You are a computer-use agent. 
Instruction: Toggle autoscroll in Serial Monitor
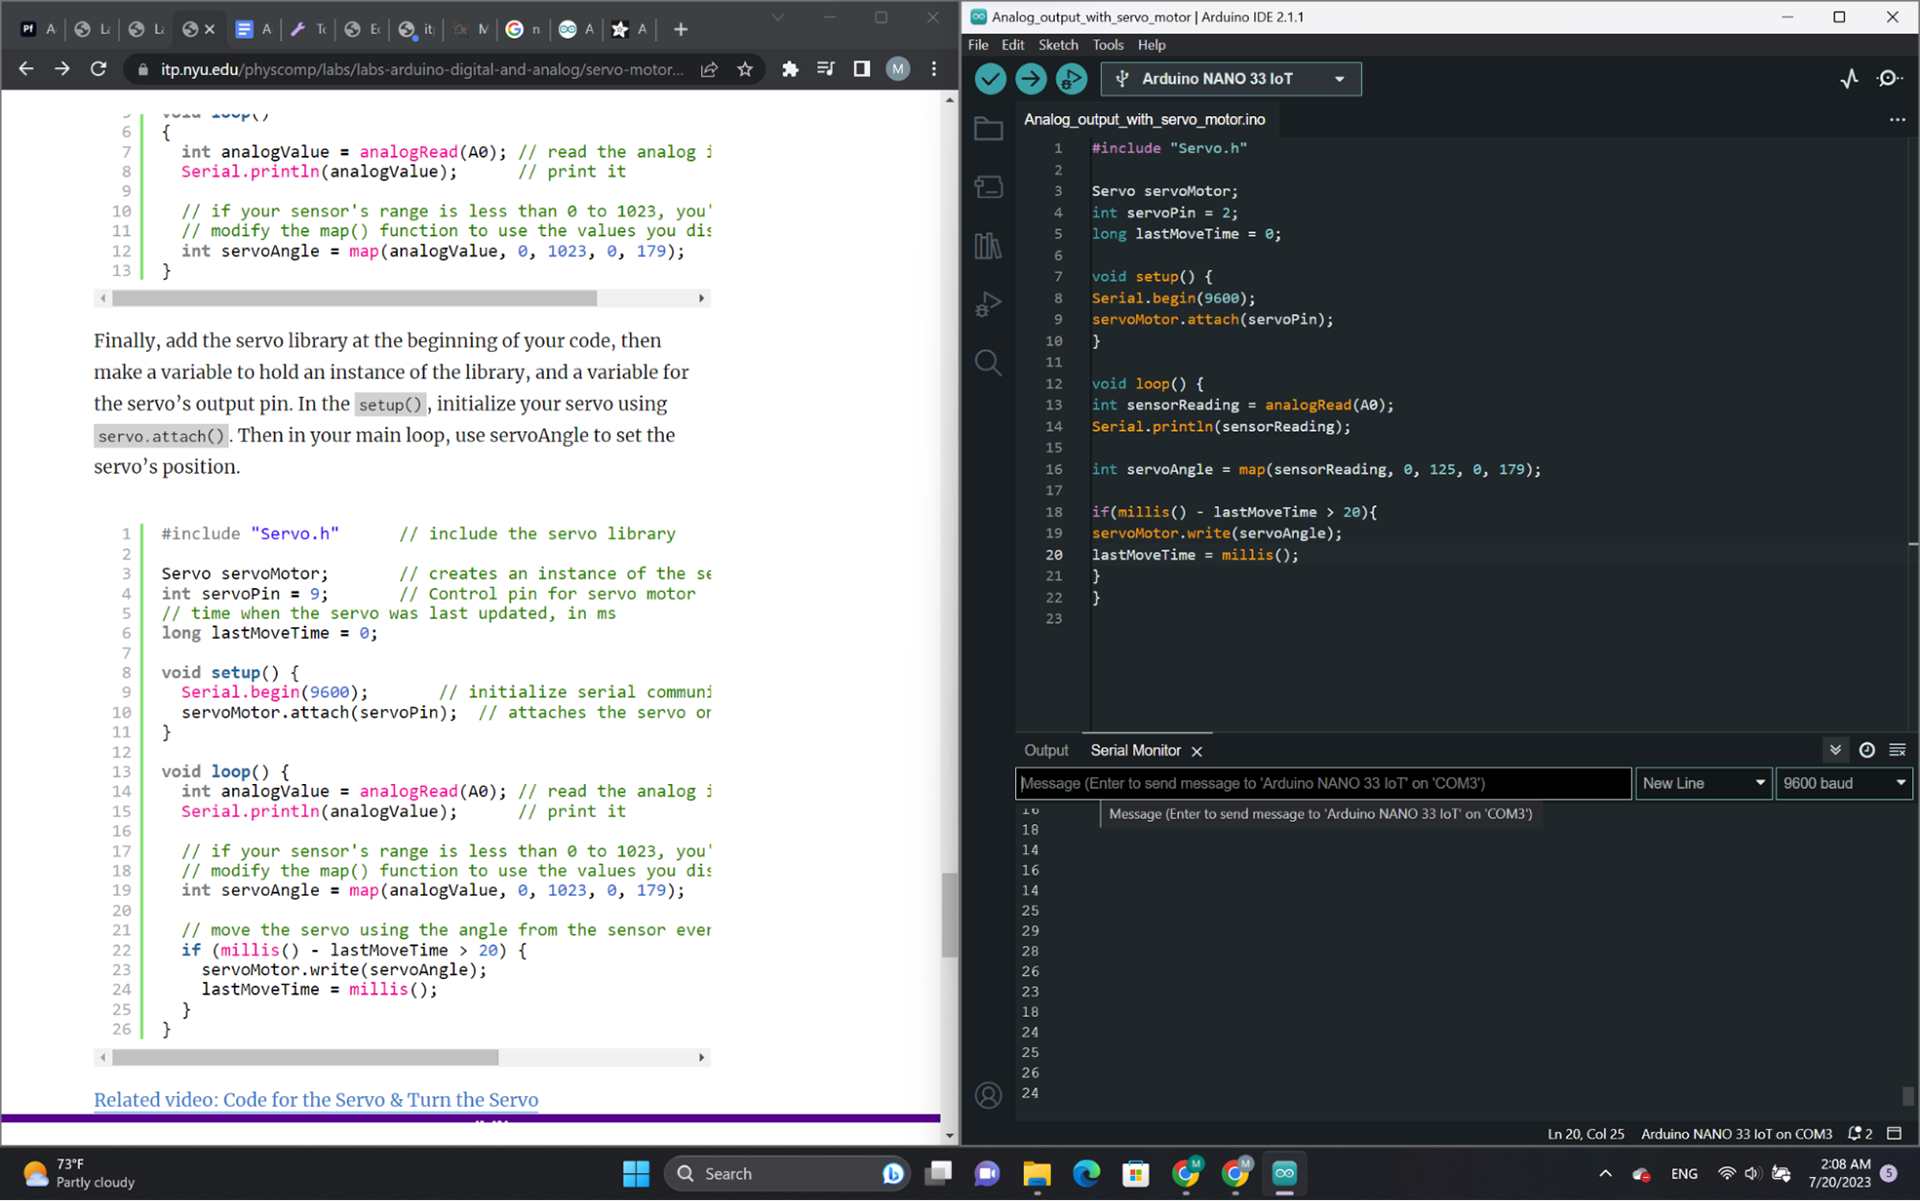(1835, 750)
